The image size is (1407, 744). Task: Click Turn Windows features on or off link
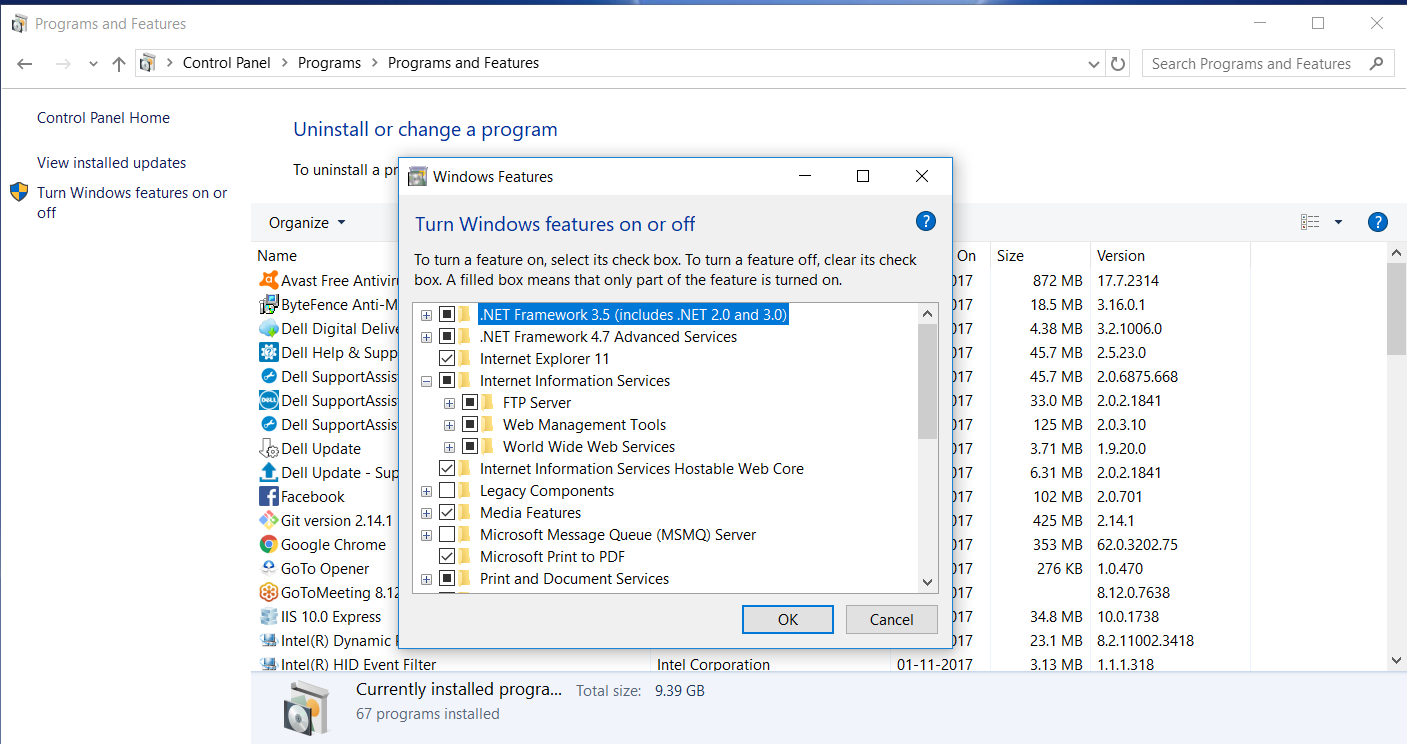point(132,203)
